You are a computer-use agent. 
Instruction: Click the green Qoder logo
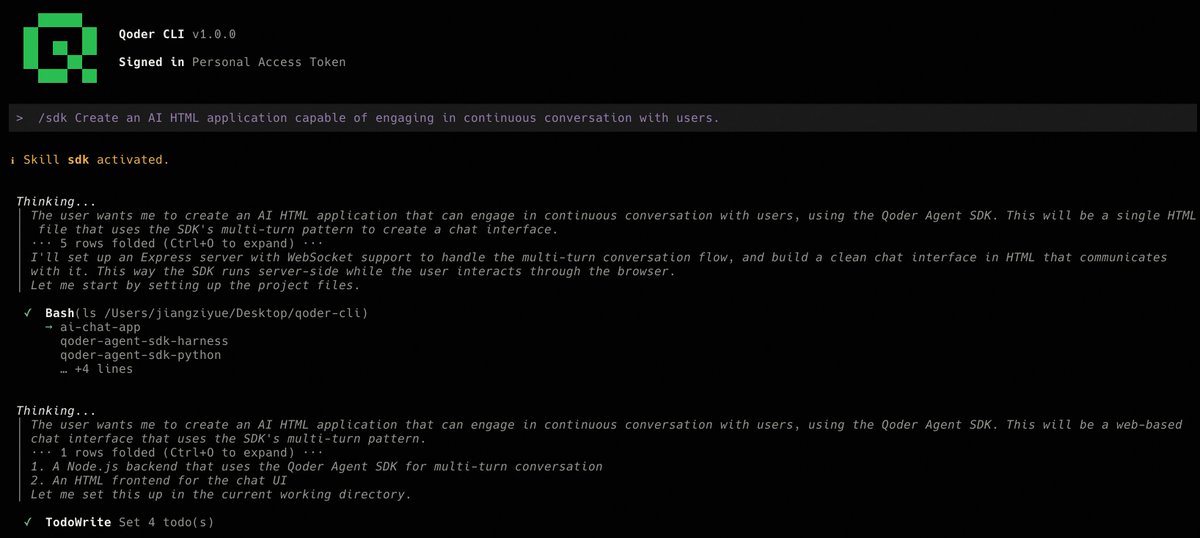tap(60, 47)
